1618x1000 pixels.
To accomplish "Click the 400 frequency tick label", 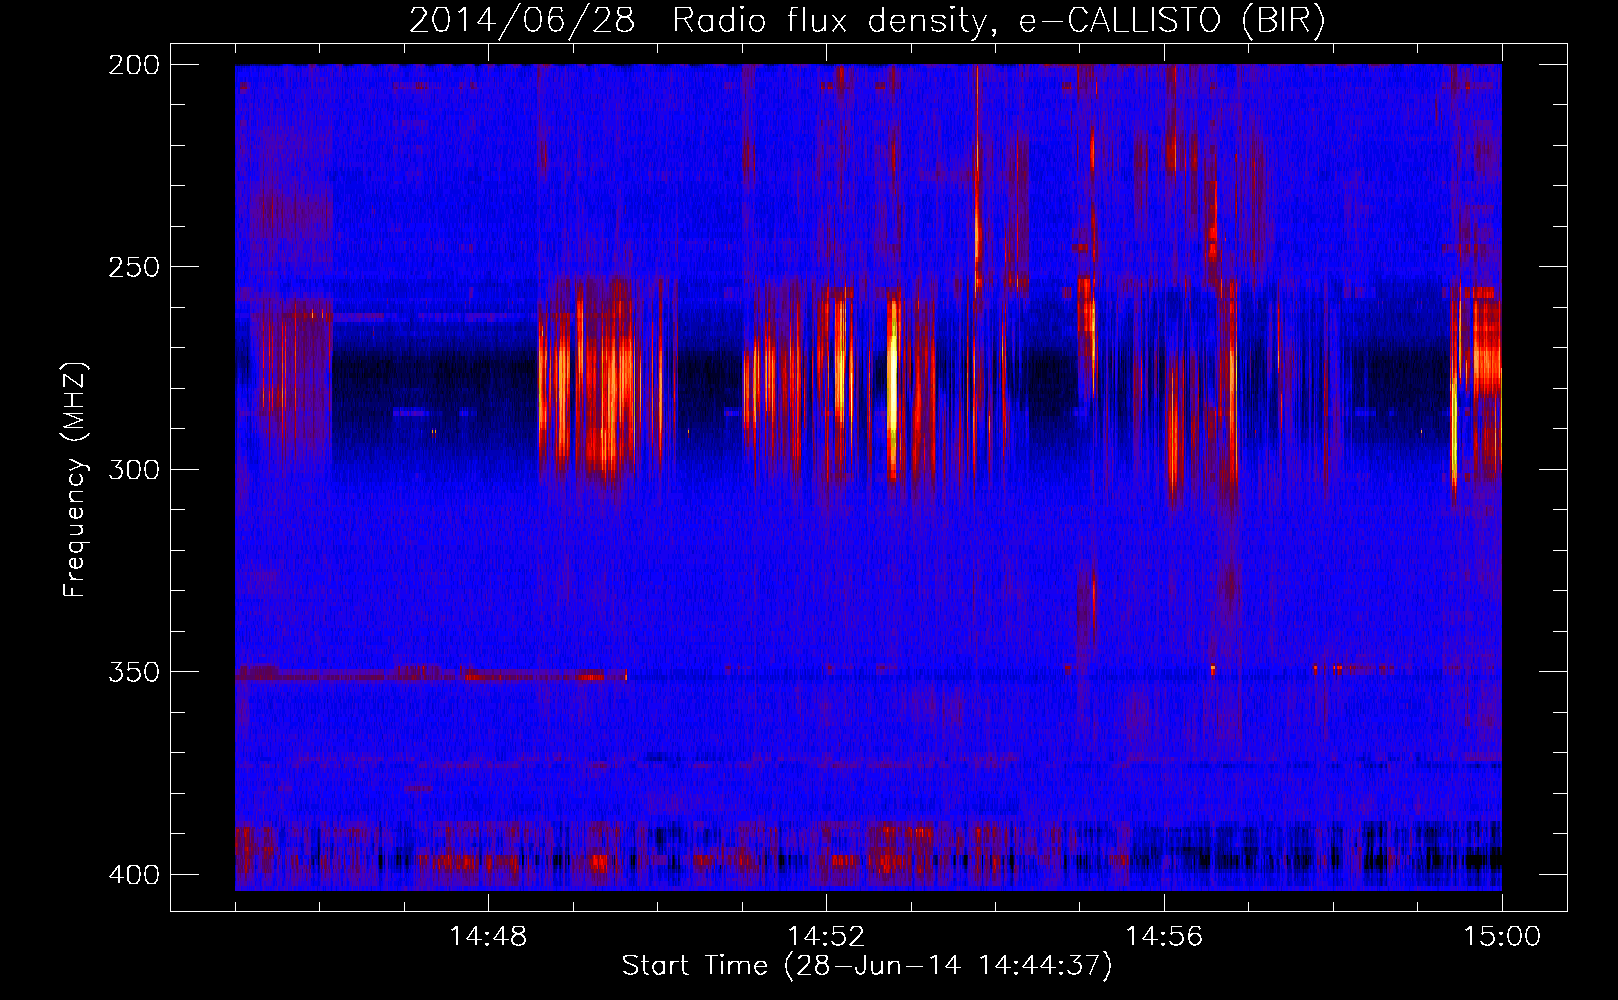I will click(134, 875).
